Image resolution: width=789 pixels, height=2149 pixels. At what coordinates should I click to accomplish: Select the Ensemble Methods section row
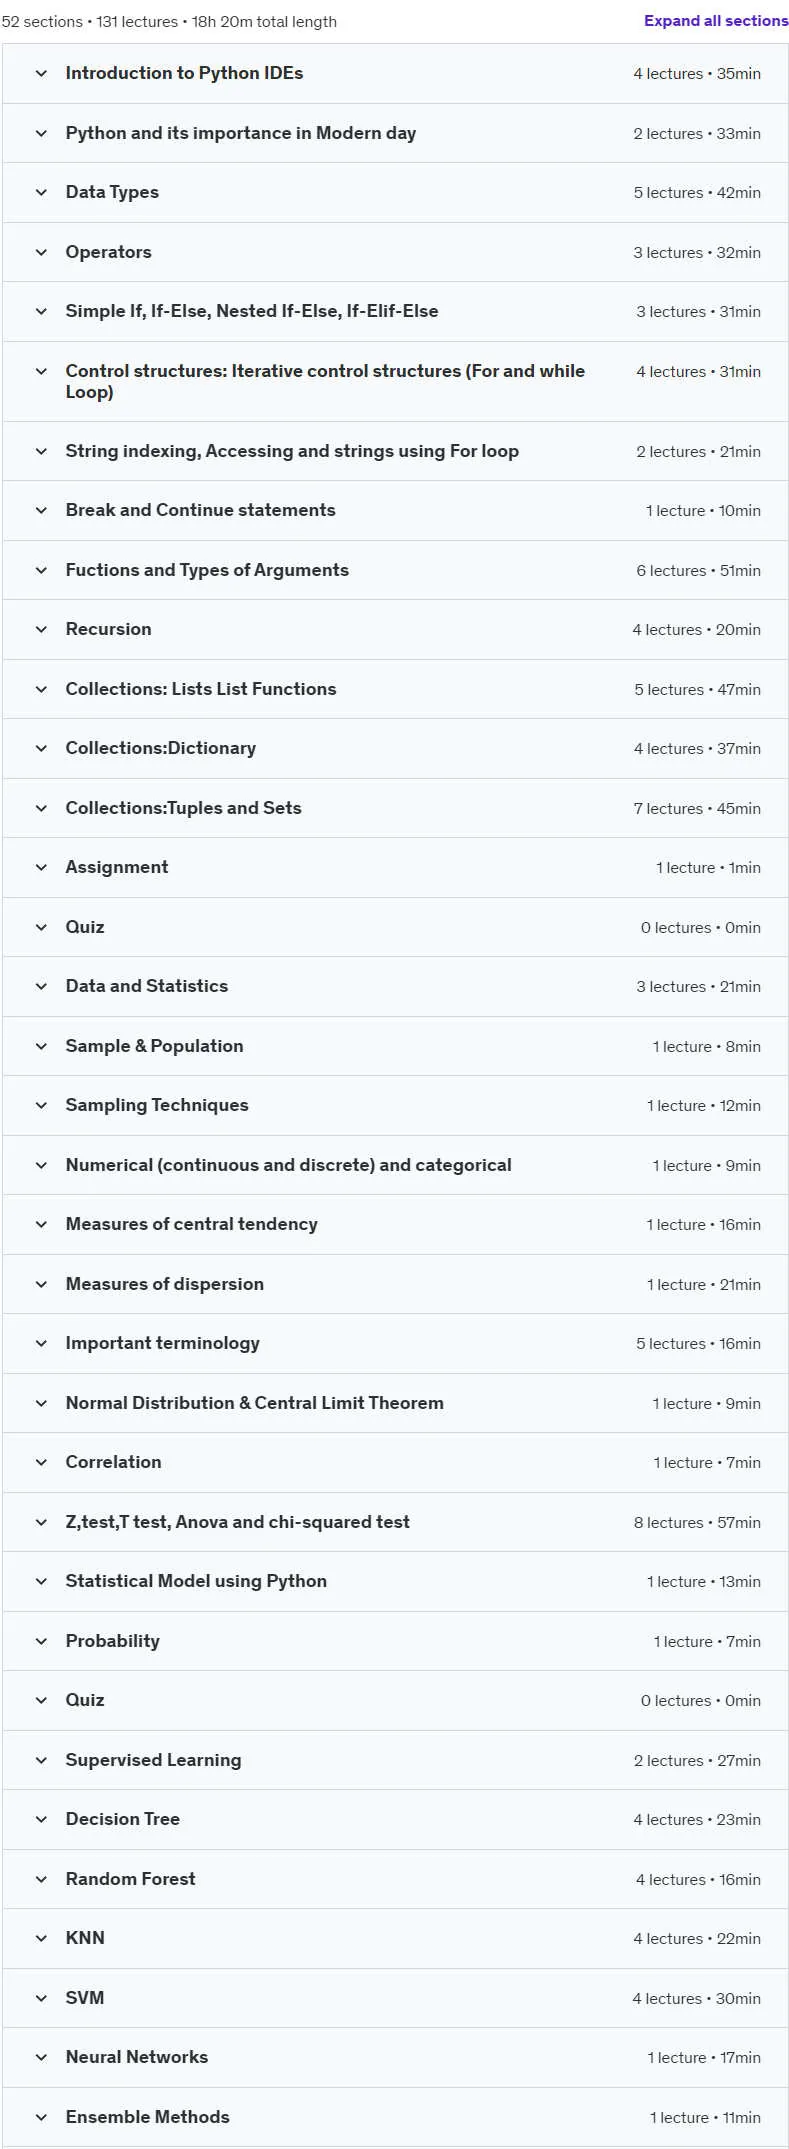(395, 2117)
